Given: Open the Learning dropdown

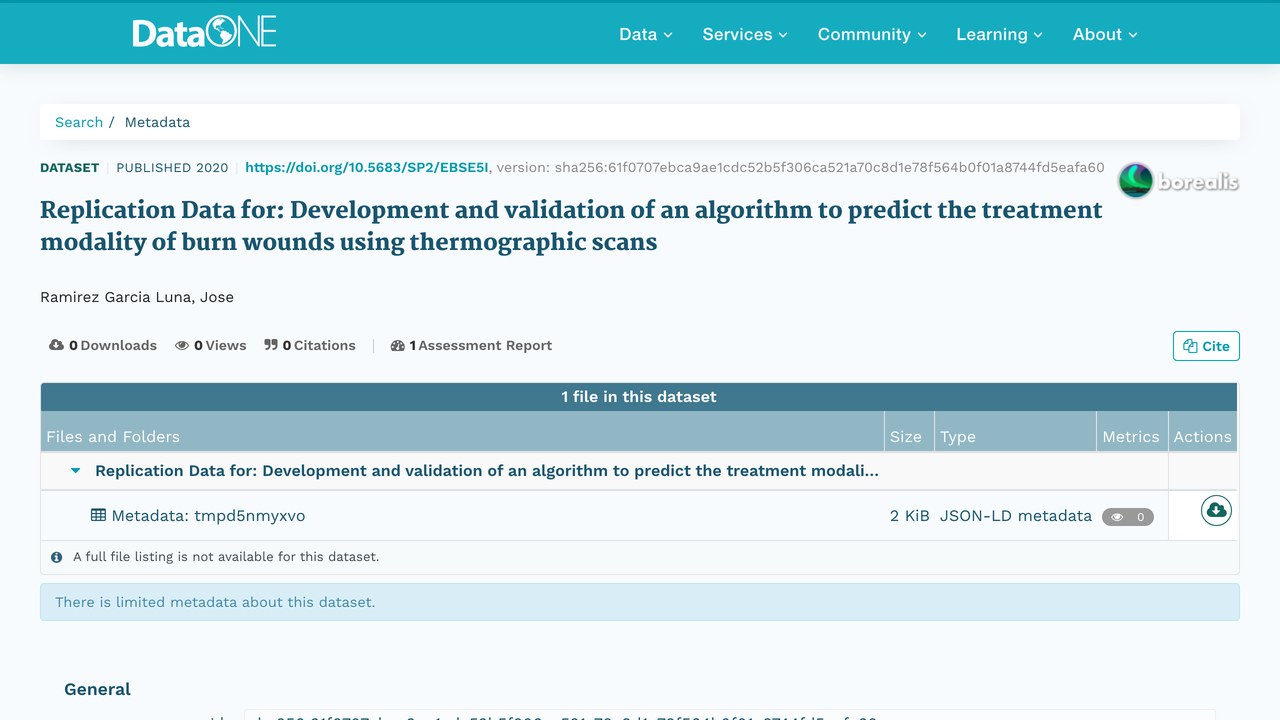Looking at the screenshot, I should (x=999, y=34).
